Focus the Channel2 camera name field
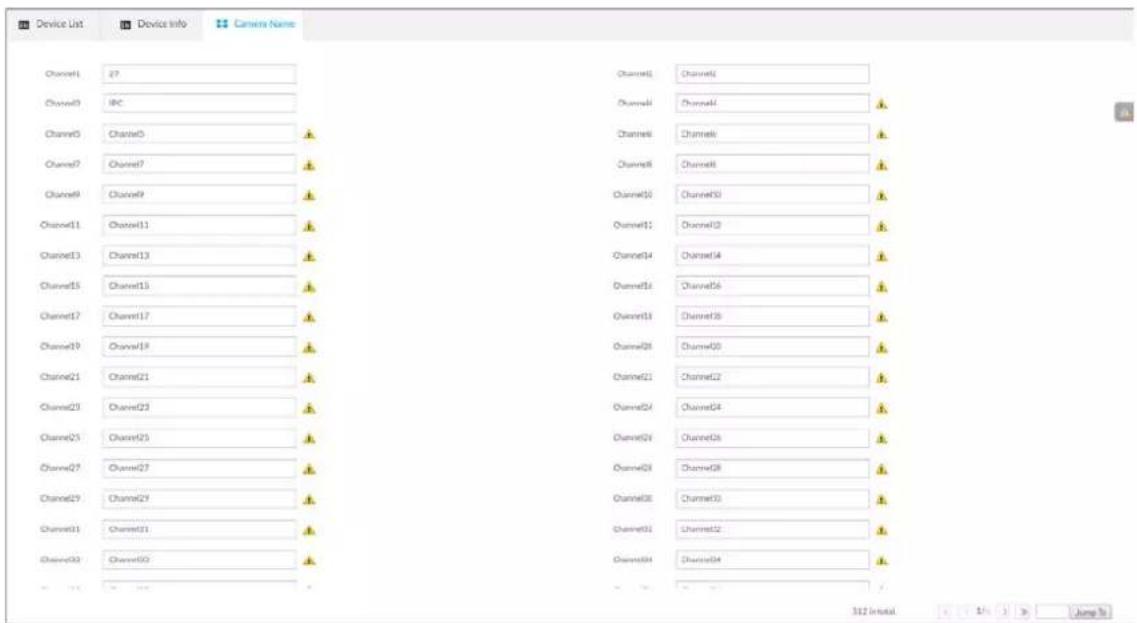The image size is (1137, 623). click(x=772, y=73)
